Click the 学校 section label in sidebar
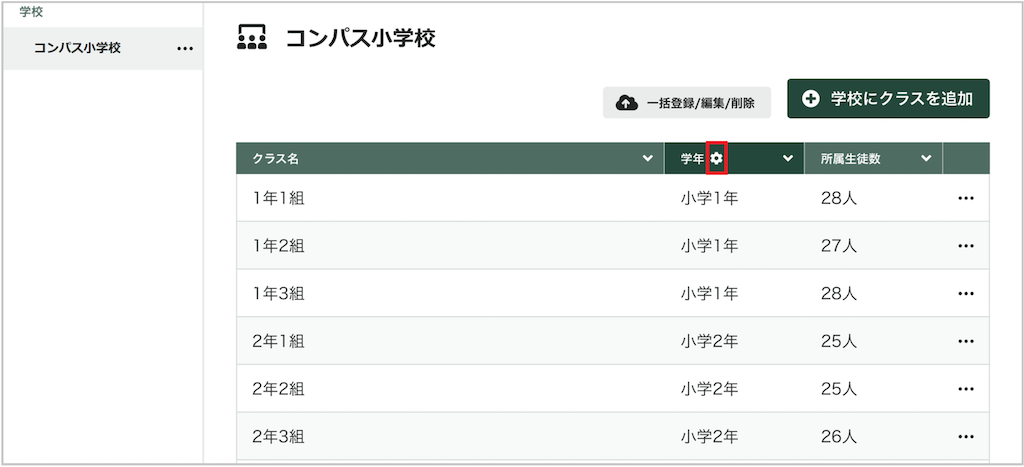The width and height of the screenshot is (1024, 467). pos(30,12)
